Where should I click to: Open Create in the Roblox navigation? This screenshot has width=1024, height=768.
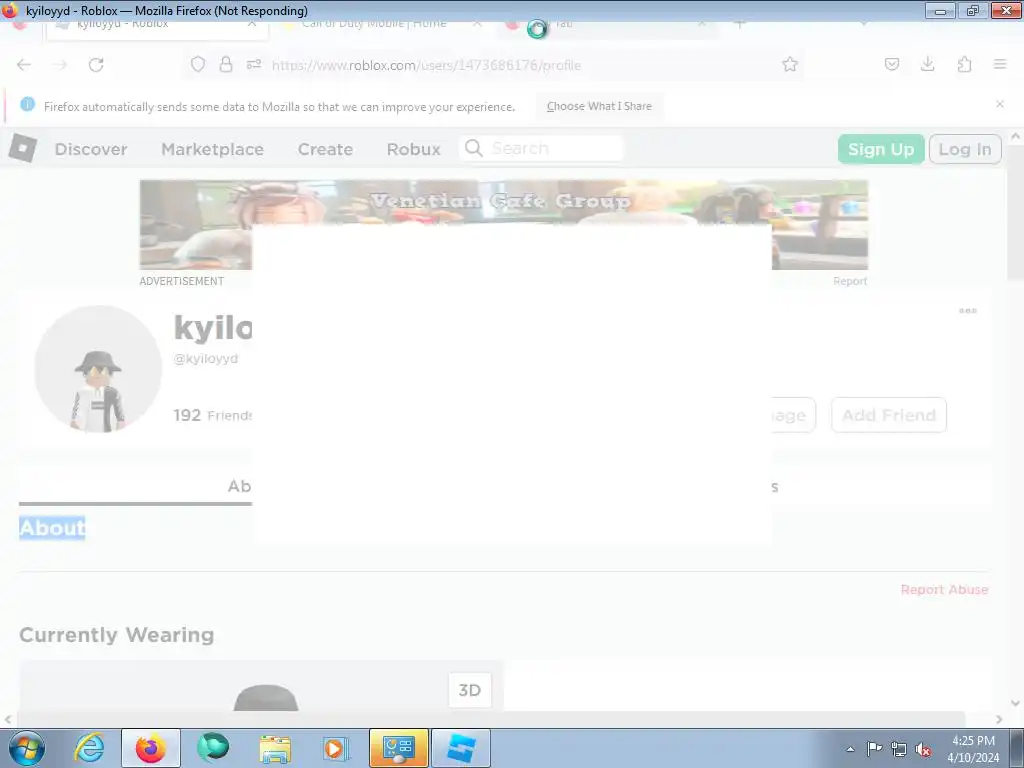pos(325,149)
